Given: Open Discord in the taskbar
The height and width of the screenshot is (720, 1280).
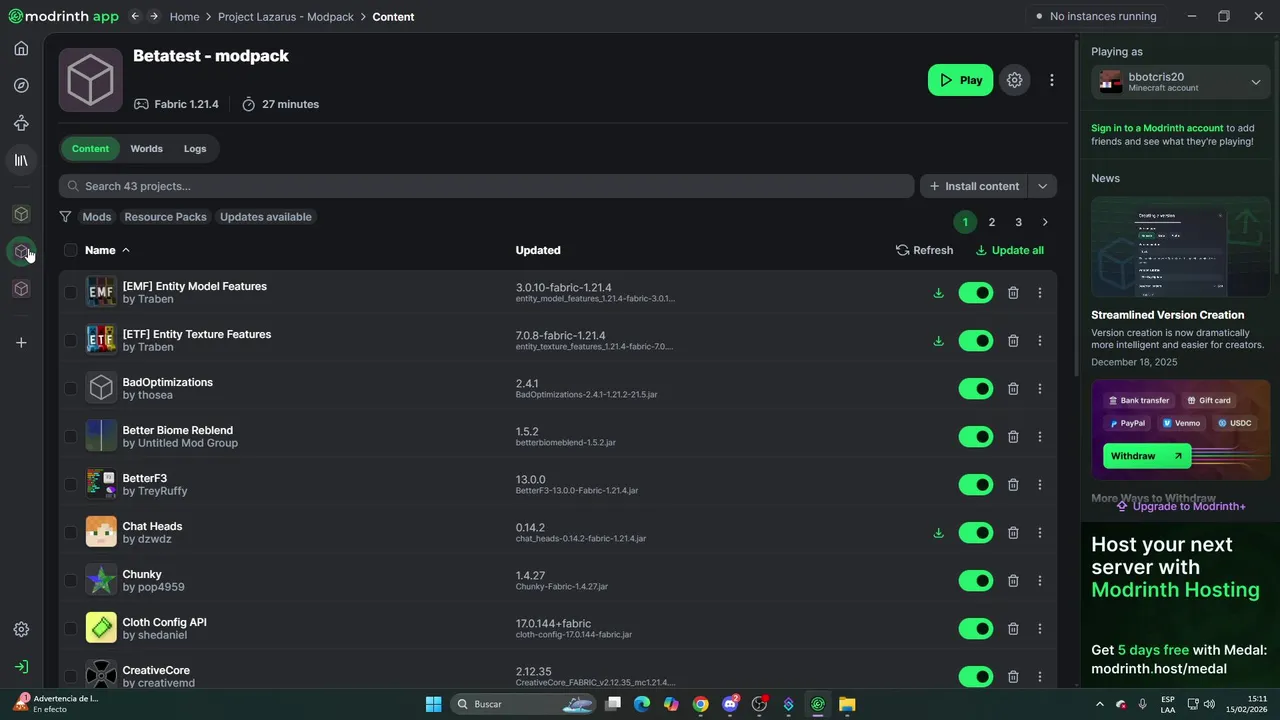Looking at the screenshot, I should [x=731, y=704].
